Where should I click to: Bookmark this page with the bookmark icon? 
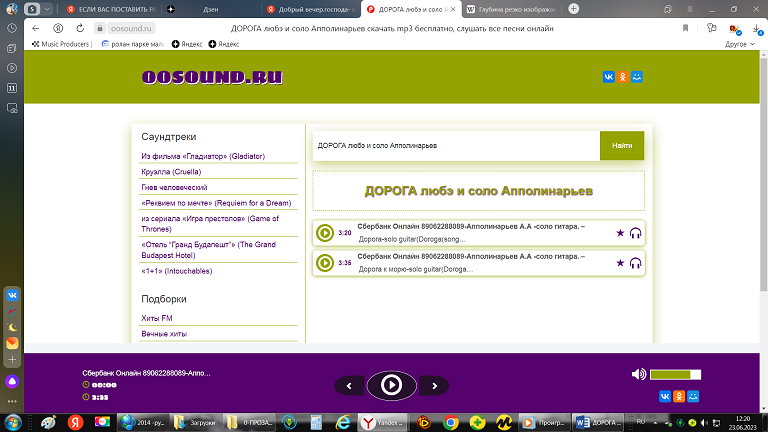pos(685,28)
